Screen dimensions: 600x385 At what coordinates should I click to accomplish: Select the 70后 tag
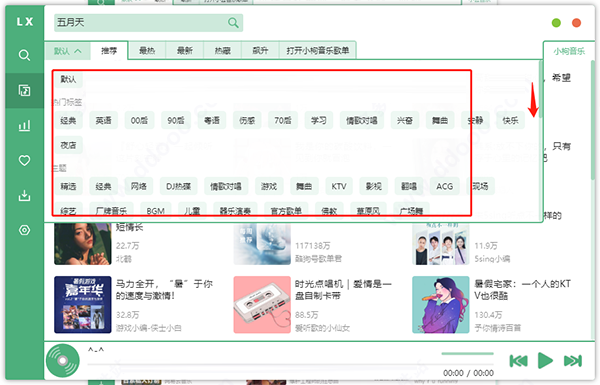pos(283,121)
